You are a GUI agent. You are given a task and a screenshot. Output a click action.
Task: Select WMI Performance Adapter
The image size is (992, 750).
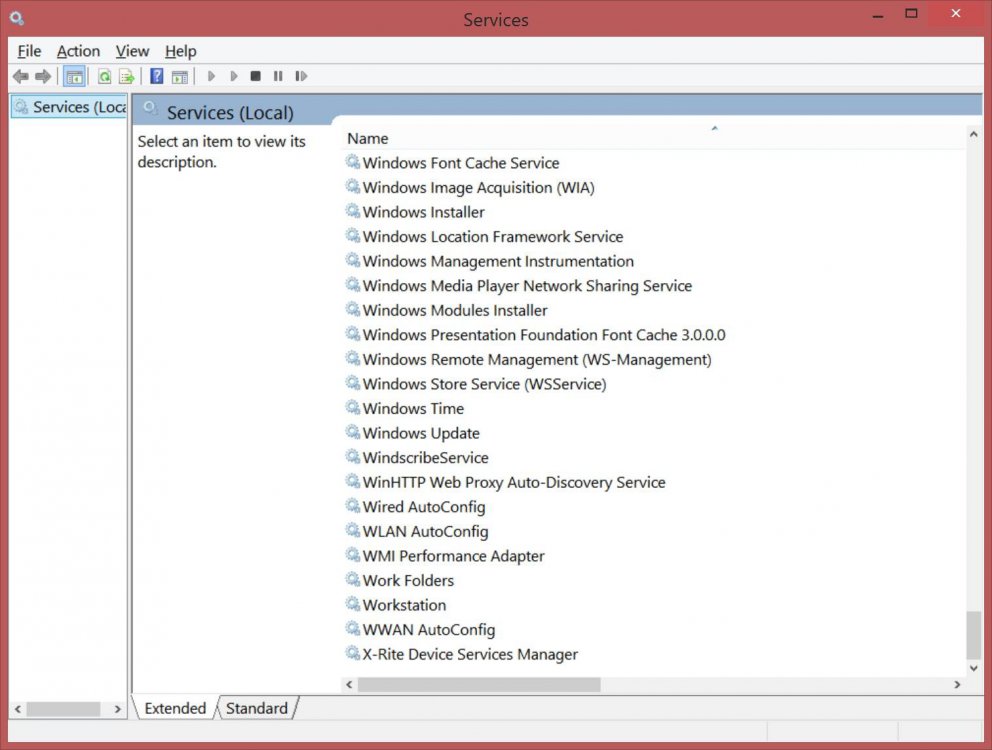pyautogui.click(x=445, y=556)
